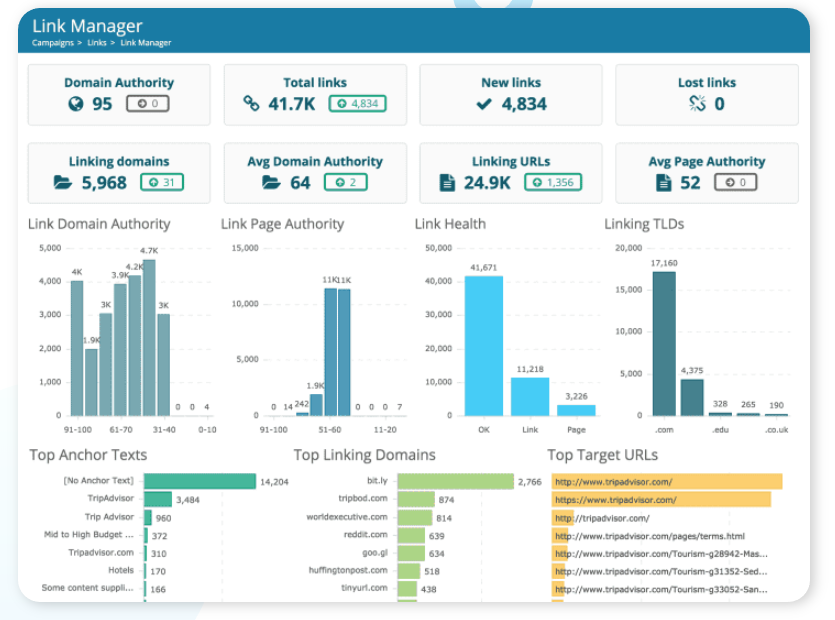The width and height of the screenshot is (835, 620).
Task: Click the document icon next to Avg Page Authority 52
Action: 664,183
